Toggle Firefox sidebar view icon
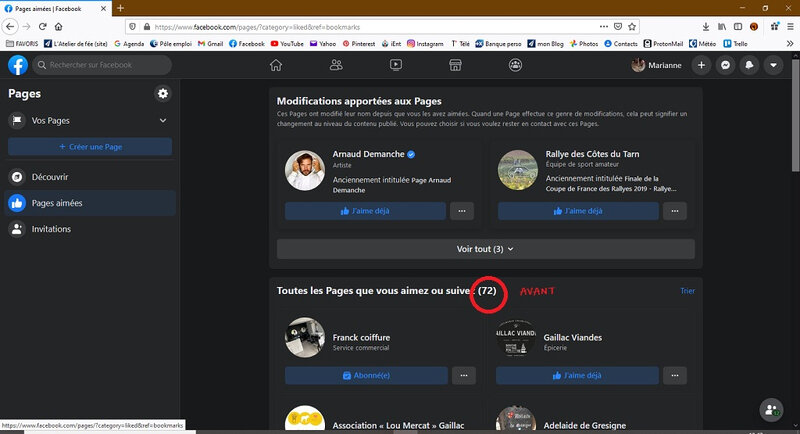The height and width of the screenshot is (434, 800). coord(738,27)
